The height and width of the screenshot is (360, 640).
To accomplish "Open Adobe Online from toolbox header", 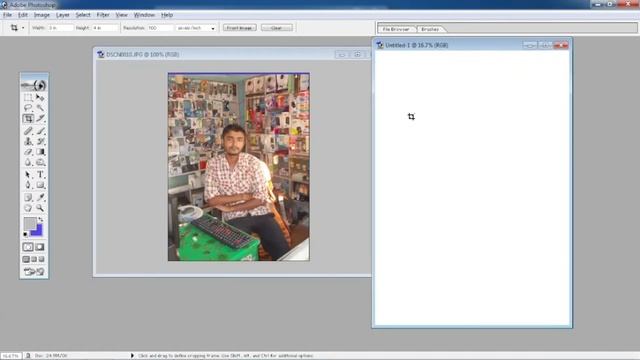I will point(34,85).
